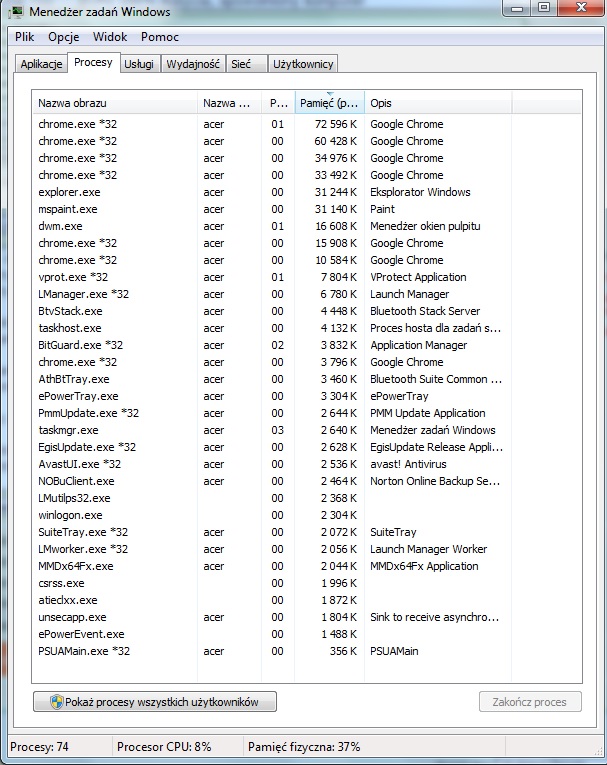Image resolution: width=607 pixels, height=765 pixels.
Task: Open the Pomoc menu
Action: (x=160, y=37)
